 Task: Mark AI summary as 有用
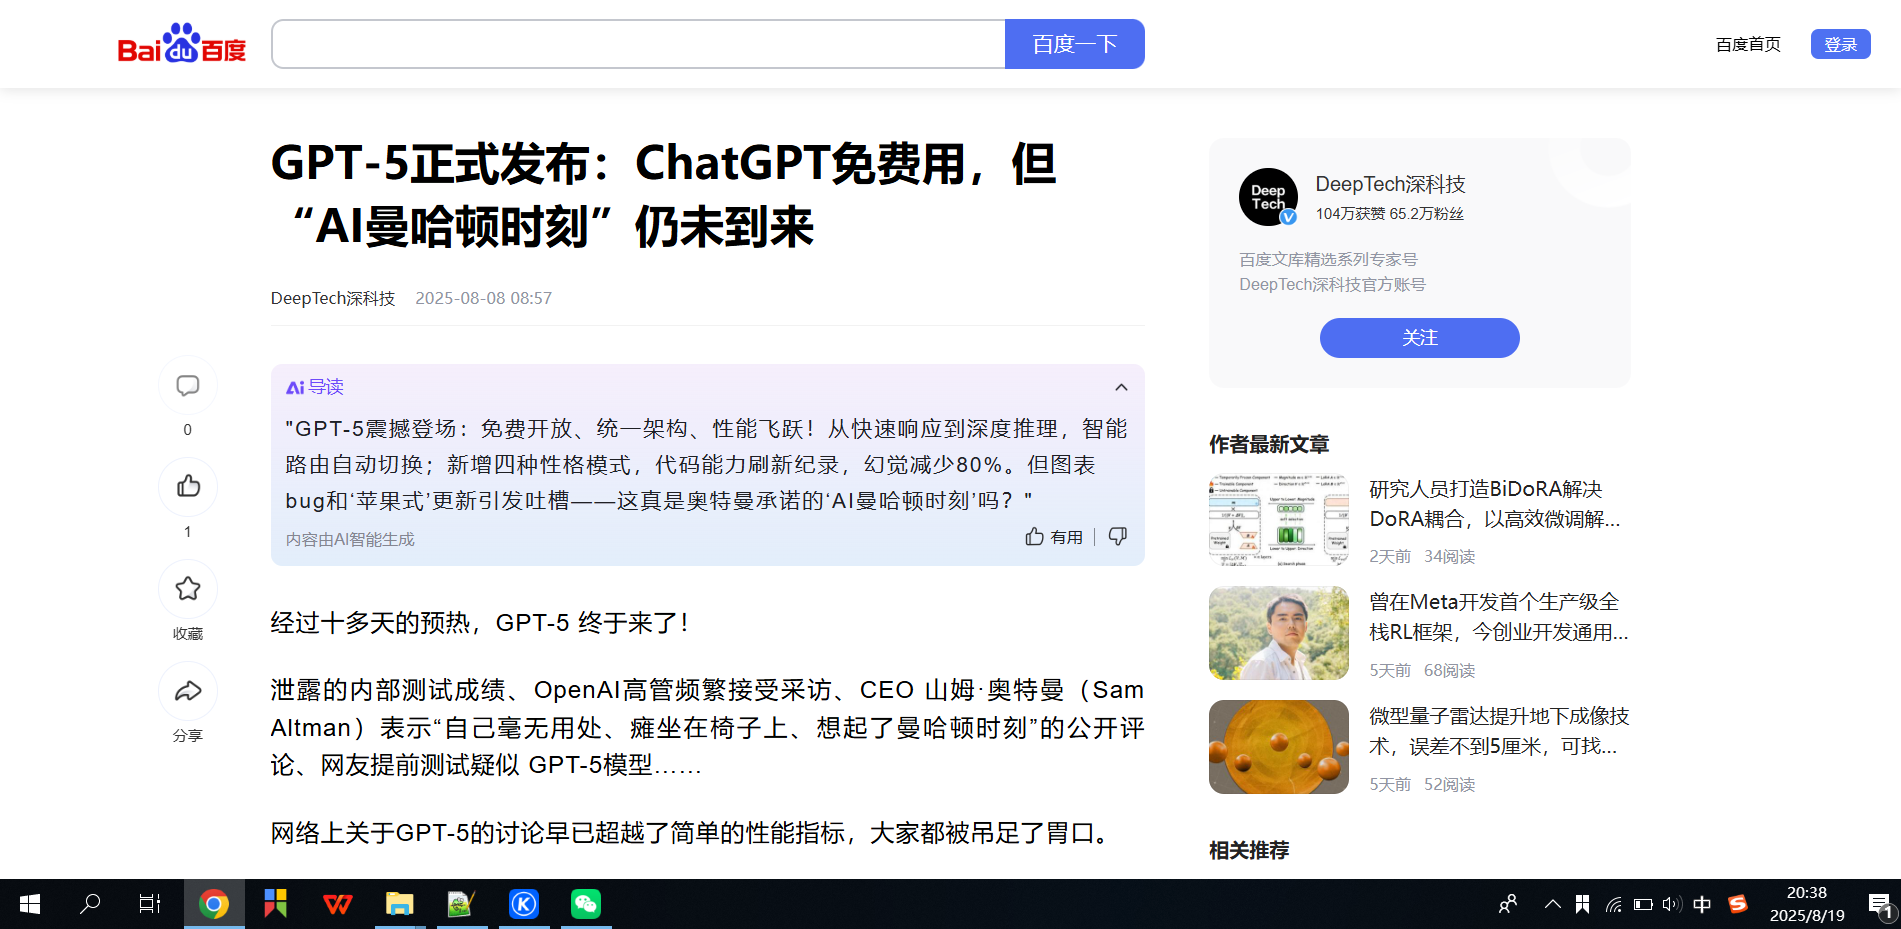click(x=1054, y=537)
